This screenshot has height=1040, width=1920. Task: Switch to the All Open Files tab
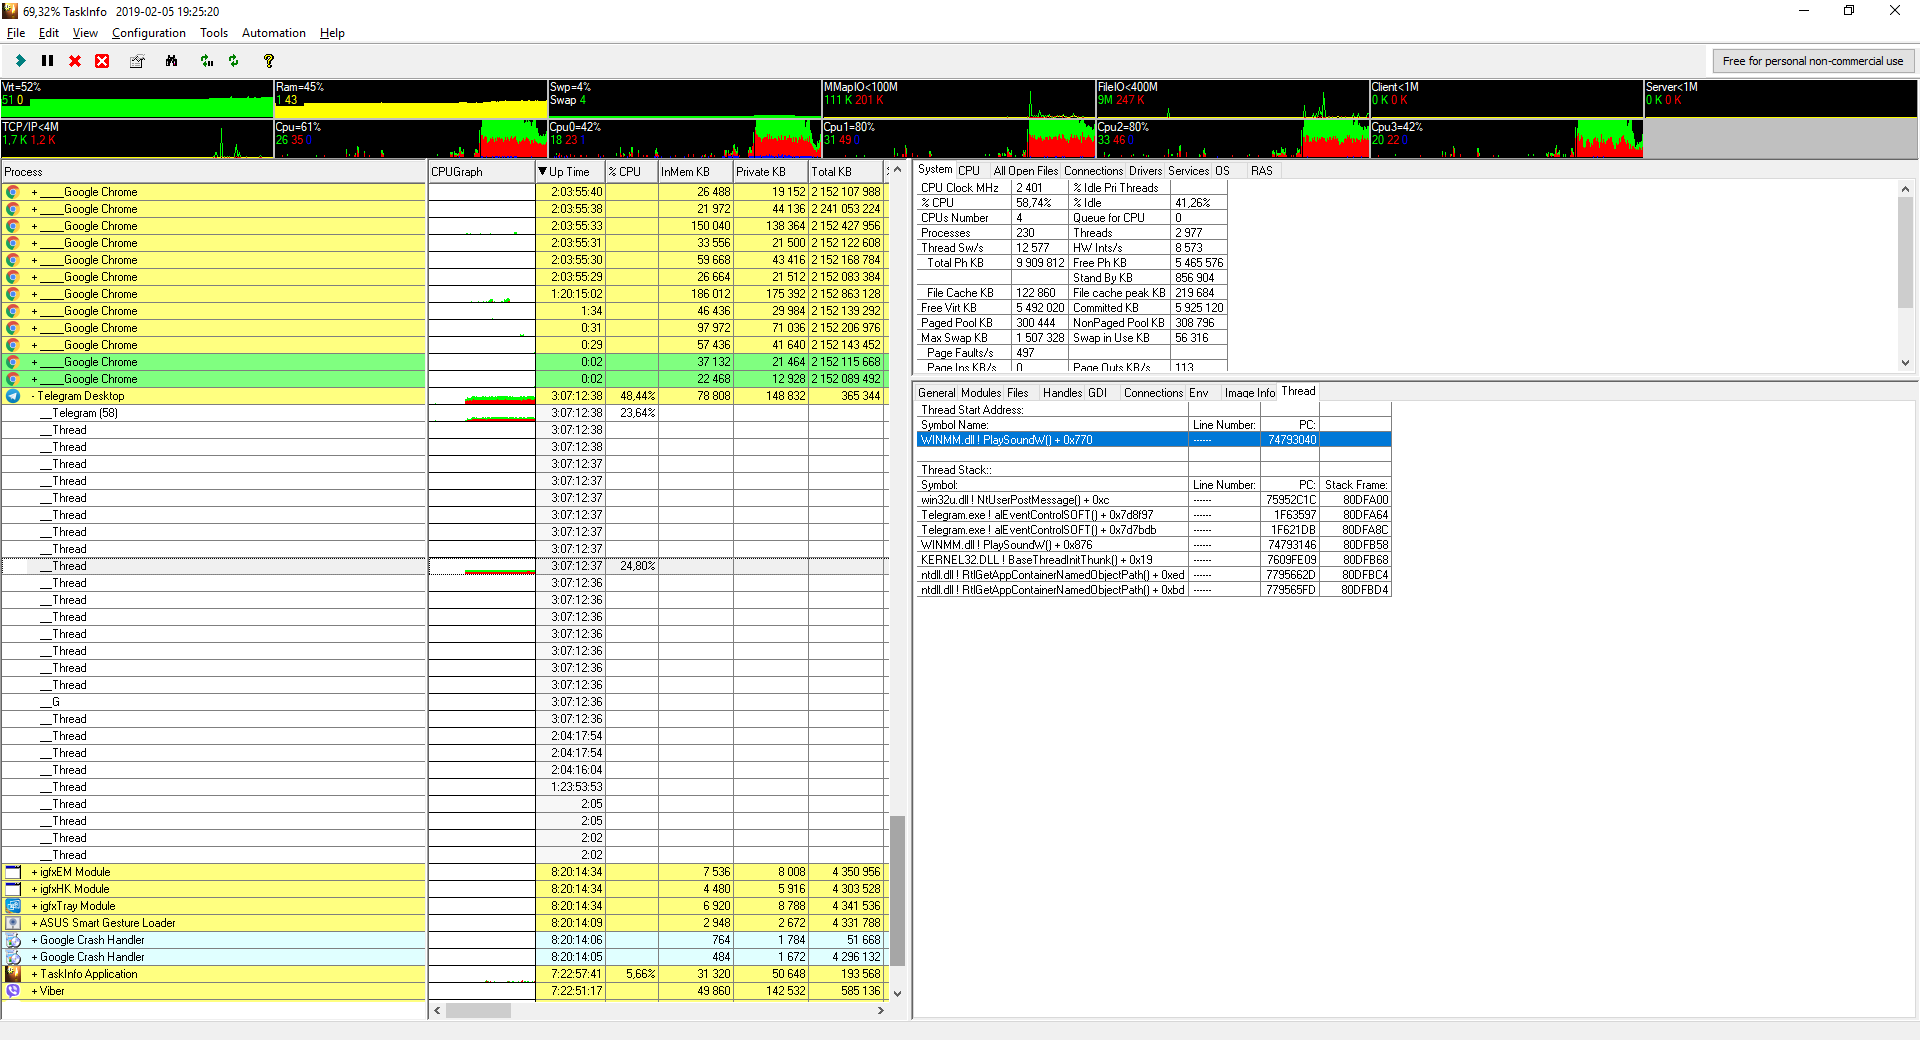tap(1025, 171)
